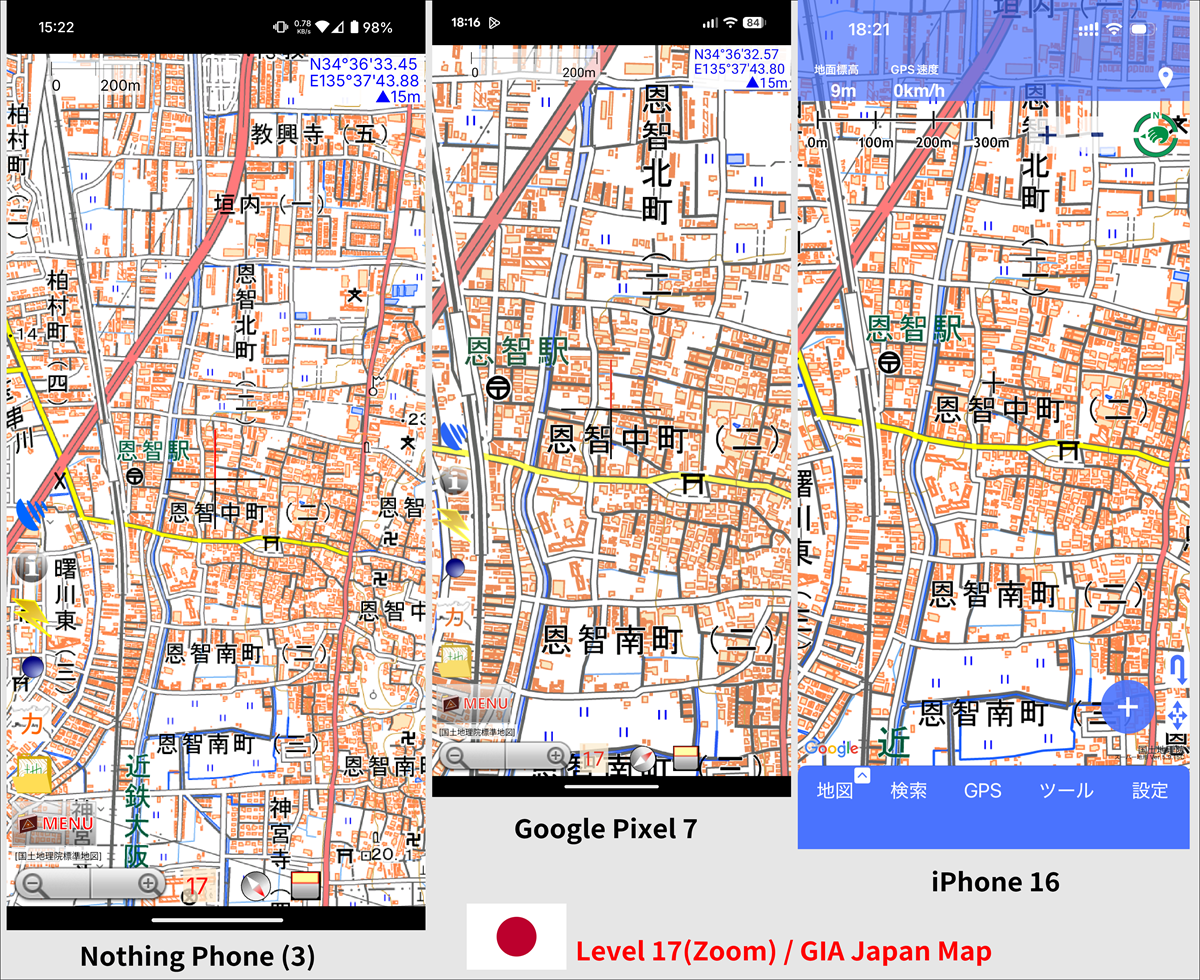Toggle location marker via blue dot icon on Pixel 7
Image resolution: width=1200 pixels, height=980 pixels.
(456, 569)
